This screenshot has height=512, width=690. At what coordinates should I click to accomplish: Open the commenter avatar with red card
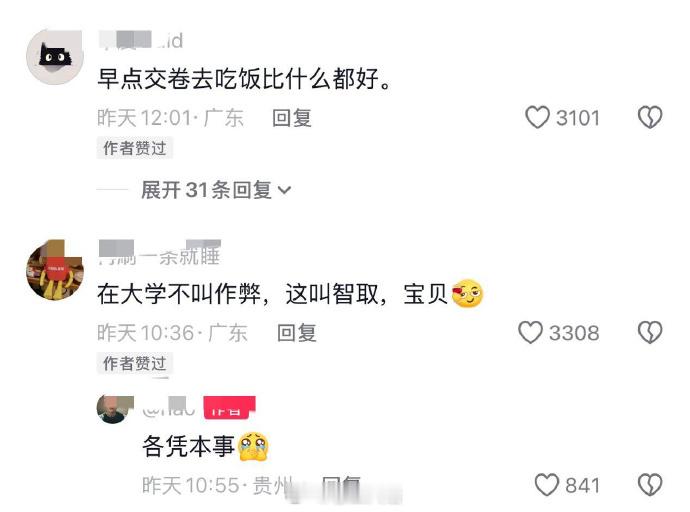pos(55,271)
